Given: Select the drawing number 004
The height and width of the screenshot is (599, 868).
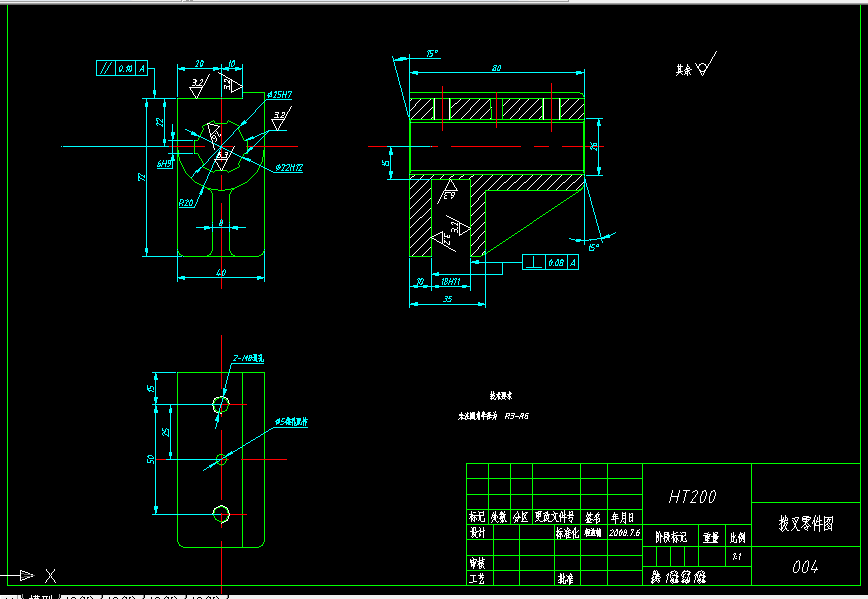Looking at the screenshot, I should (x=805, y=566).
